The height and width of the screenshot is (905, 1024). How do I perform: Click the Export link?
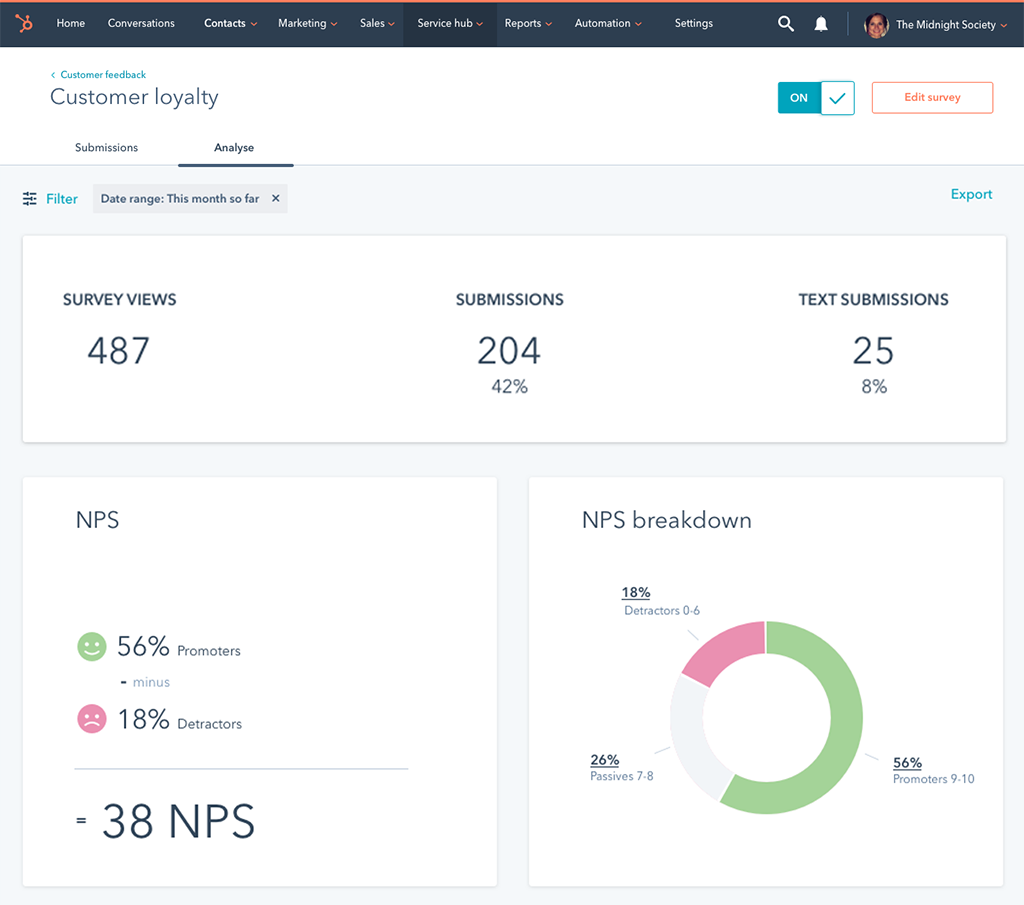pos(971,194)
